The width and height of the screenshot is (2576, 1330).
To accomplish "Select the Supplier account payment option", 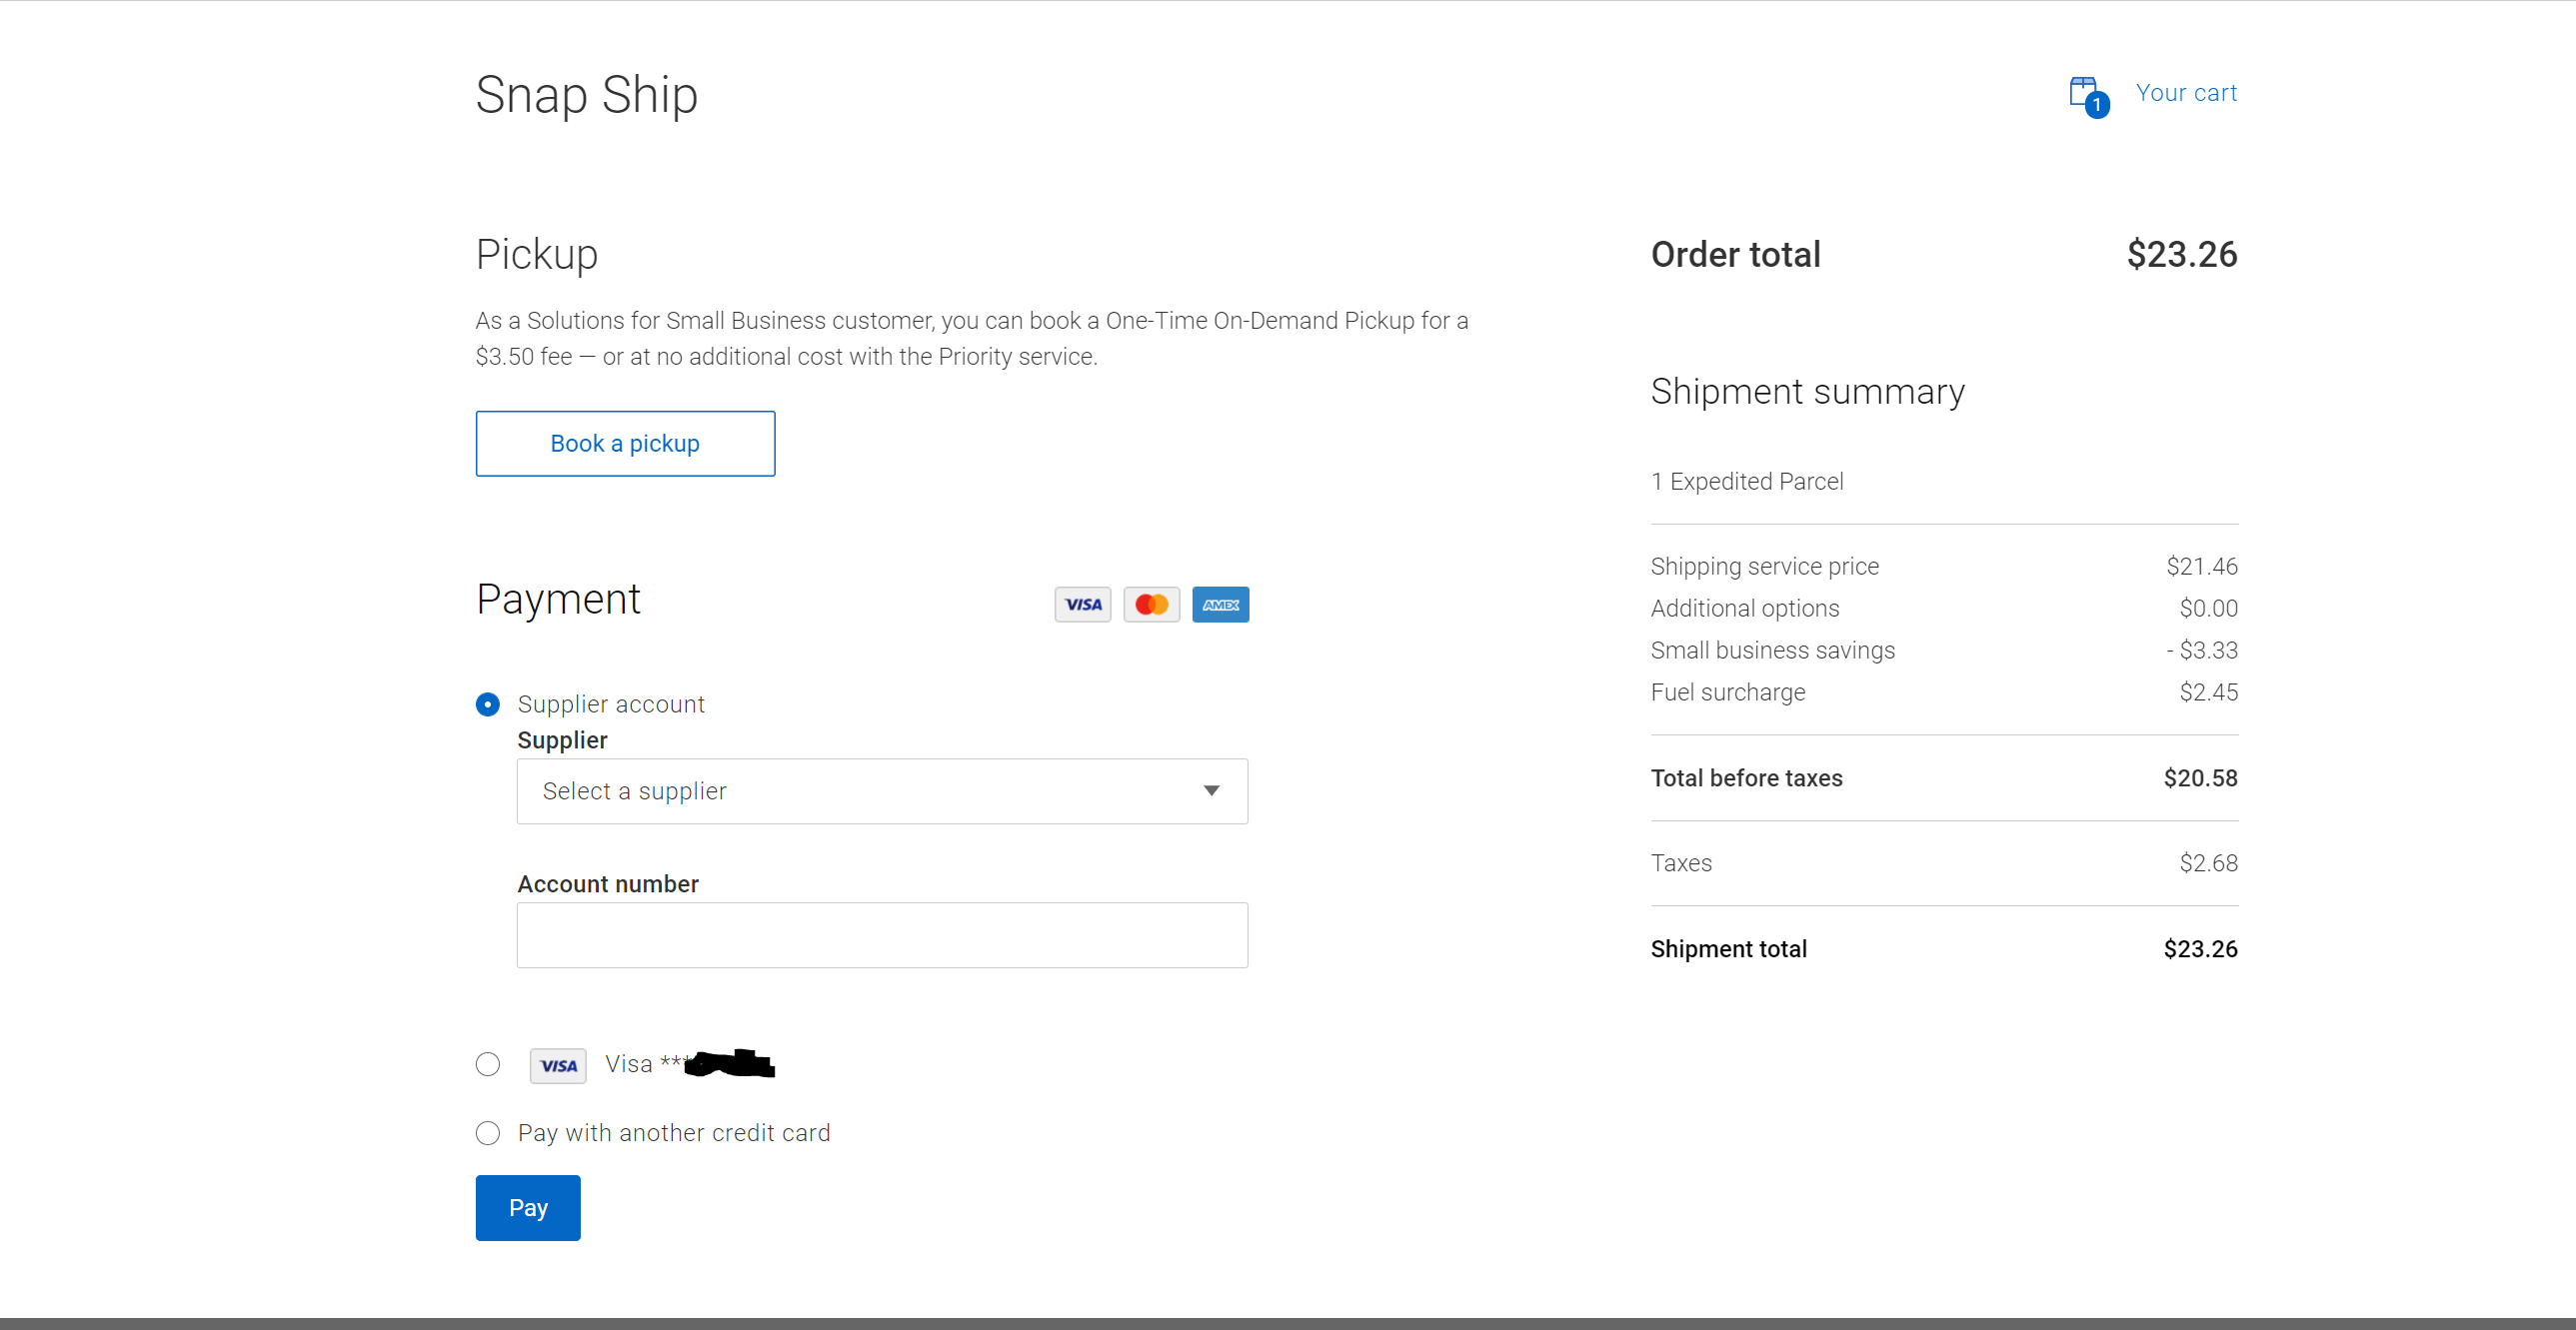I will 487,704.
